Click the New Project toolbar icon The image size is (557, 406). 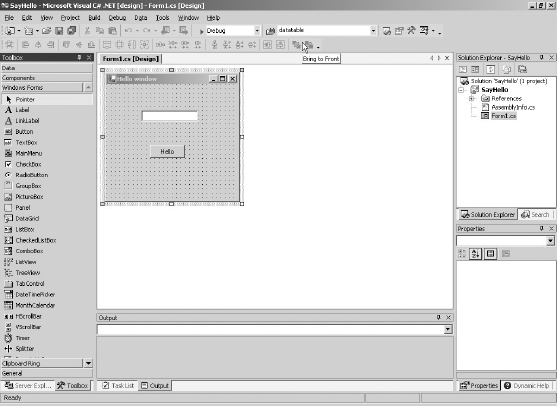10,31
